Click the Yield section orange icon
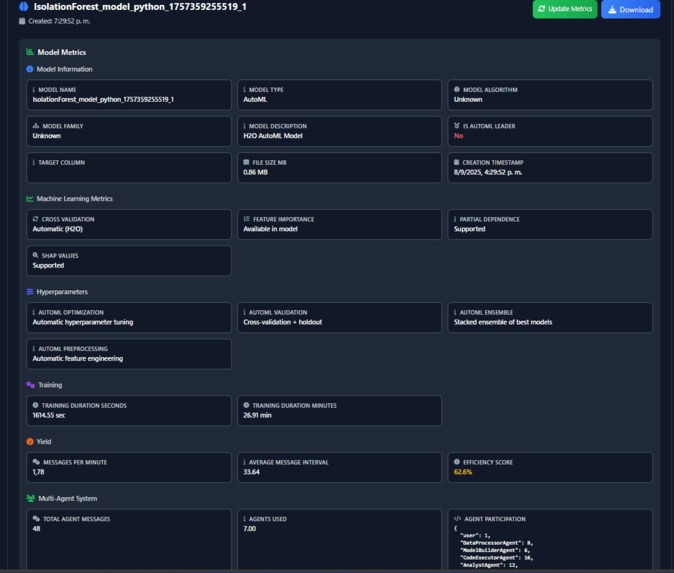The height and width of the screenshot is (573, 674). 30,441
